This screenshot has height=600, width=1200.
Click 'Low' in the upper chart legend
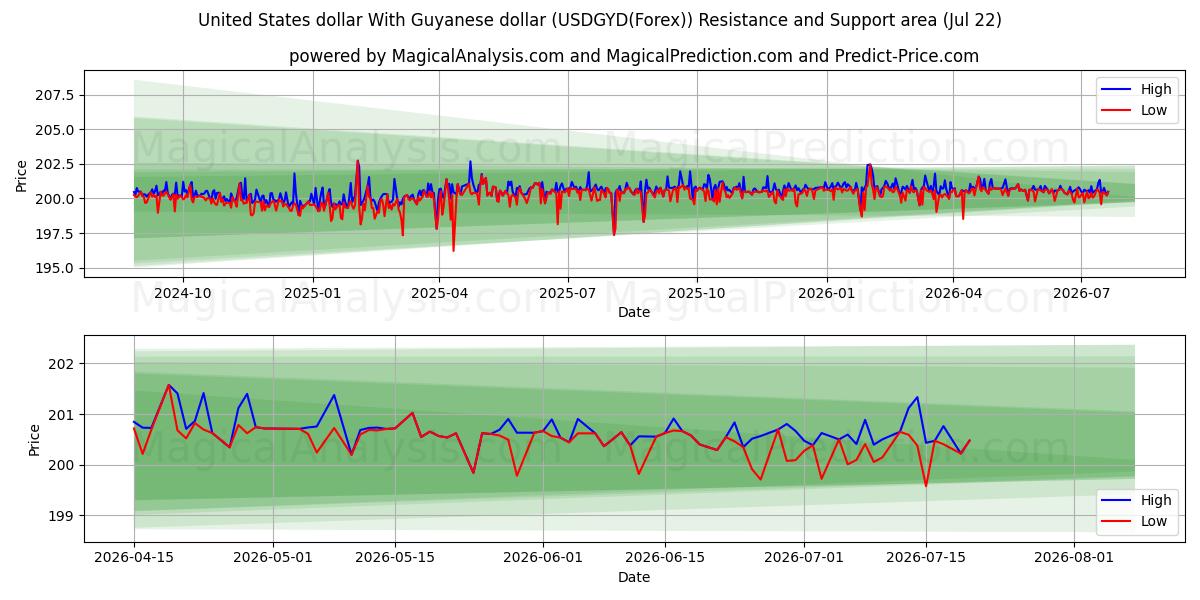click(x=1154, y=110)
